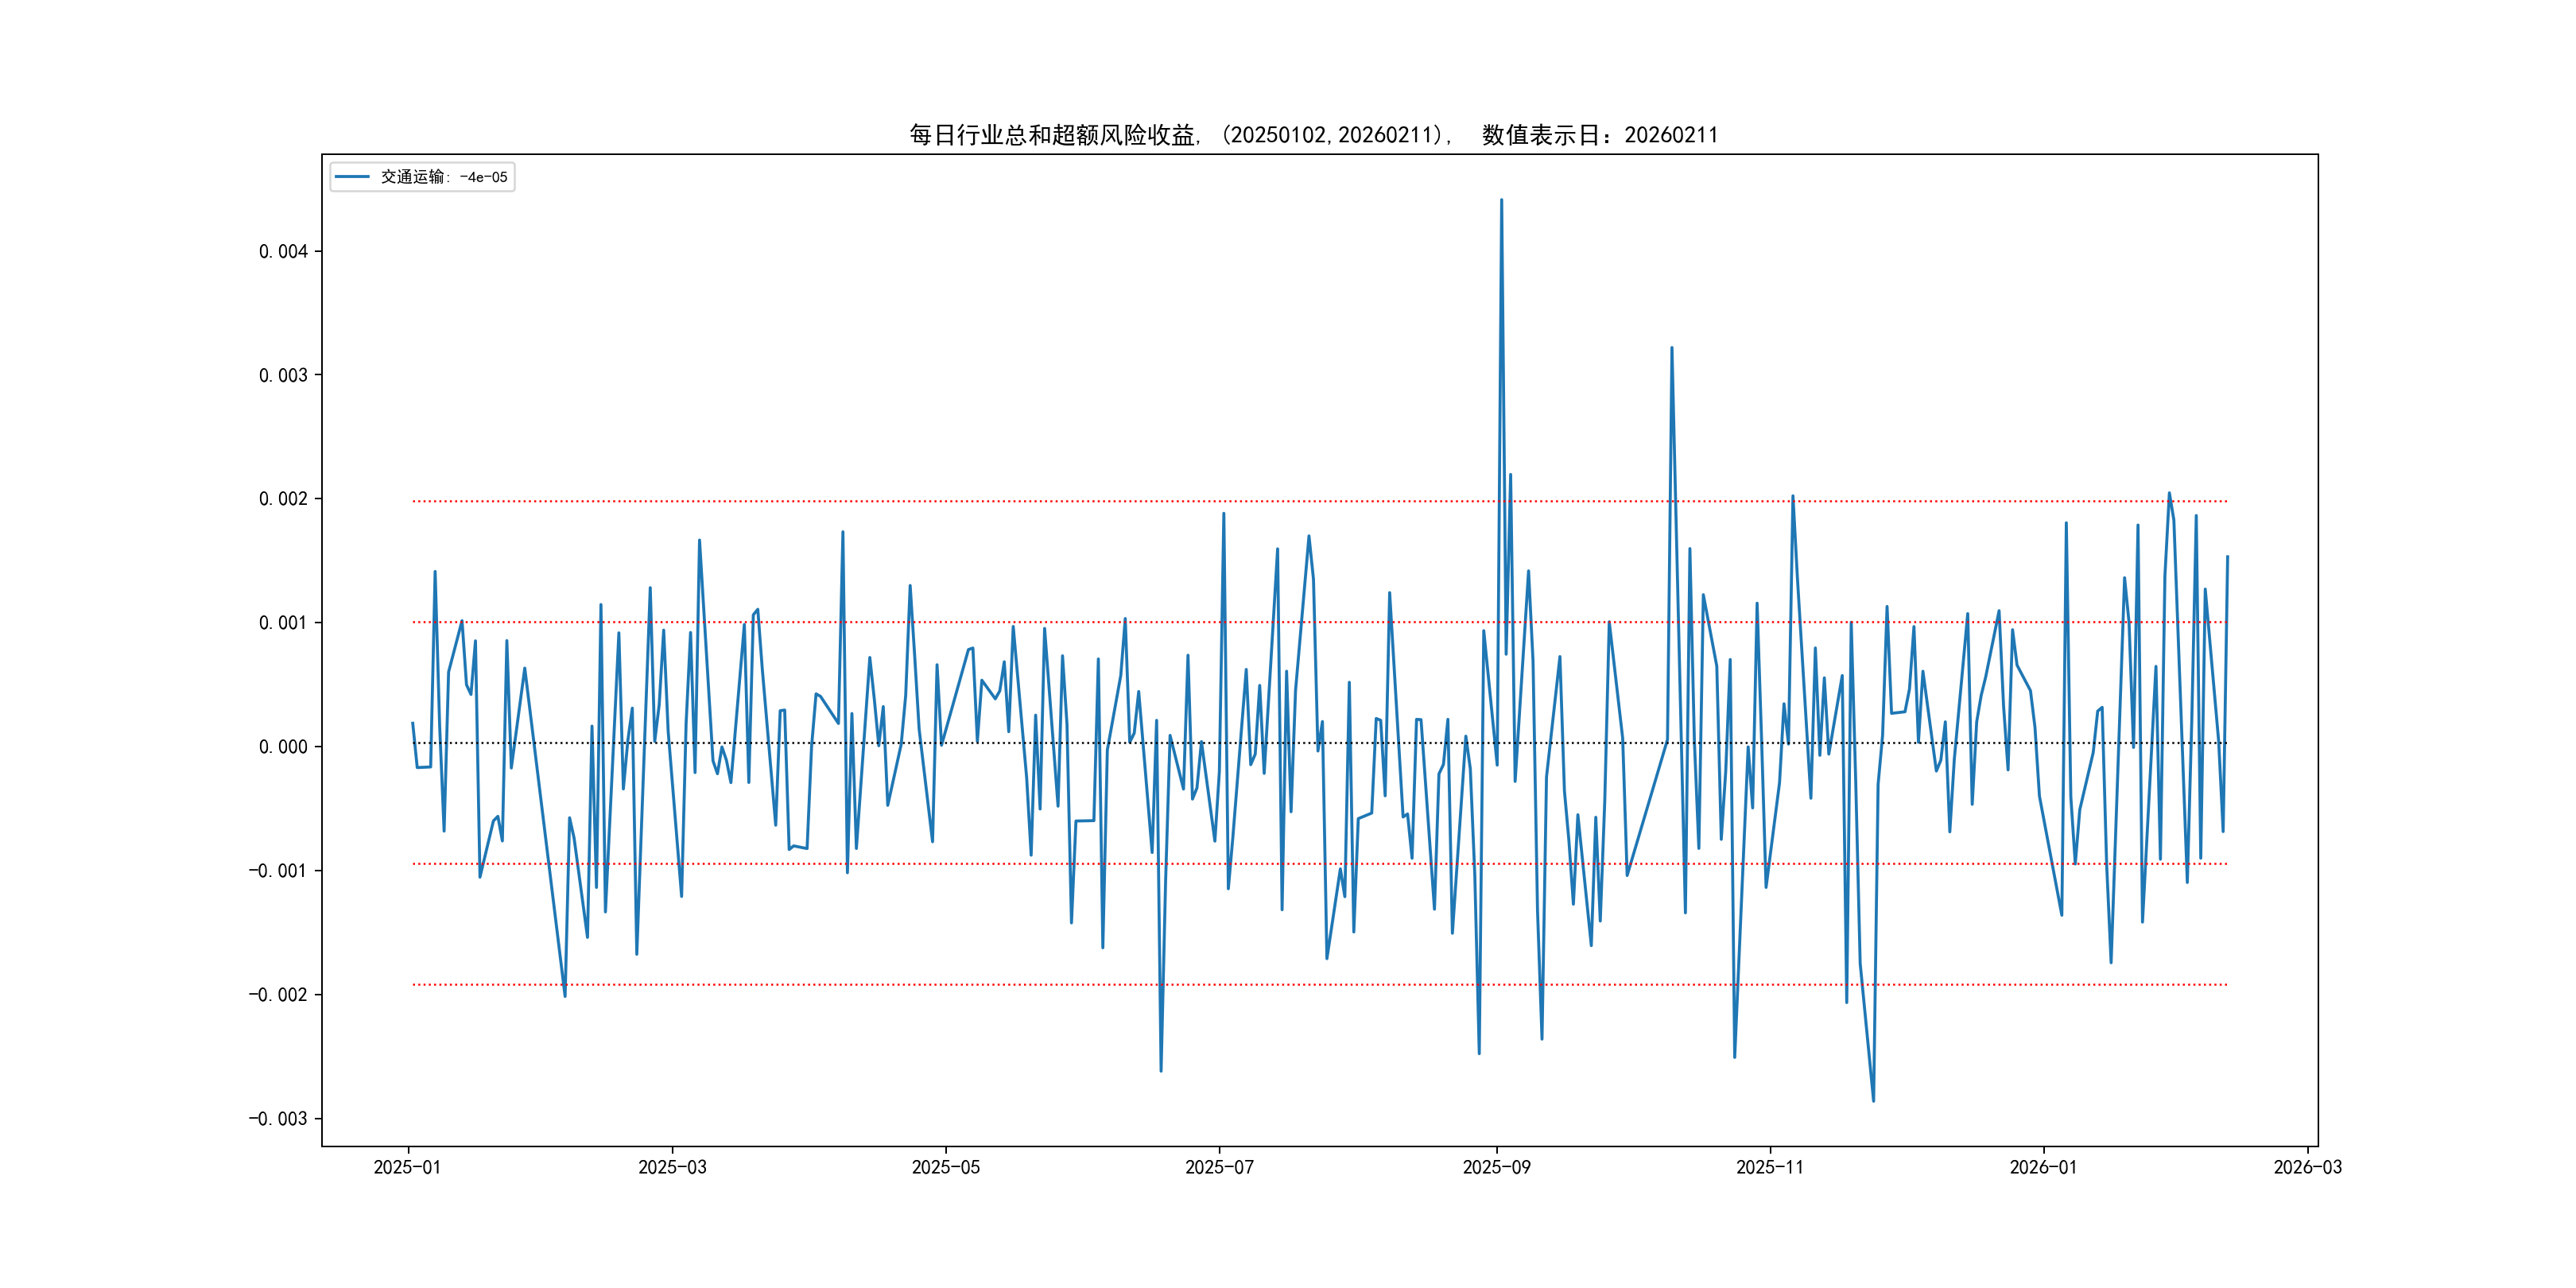2576x1288 pixels.
Task: Click the legend label 交通运输: -4e-05
Action: 444,177
